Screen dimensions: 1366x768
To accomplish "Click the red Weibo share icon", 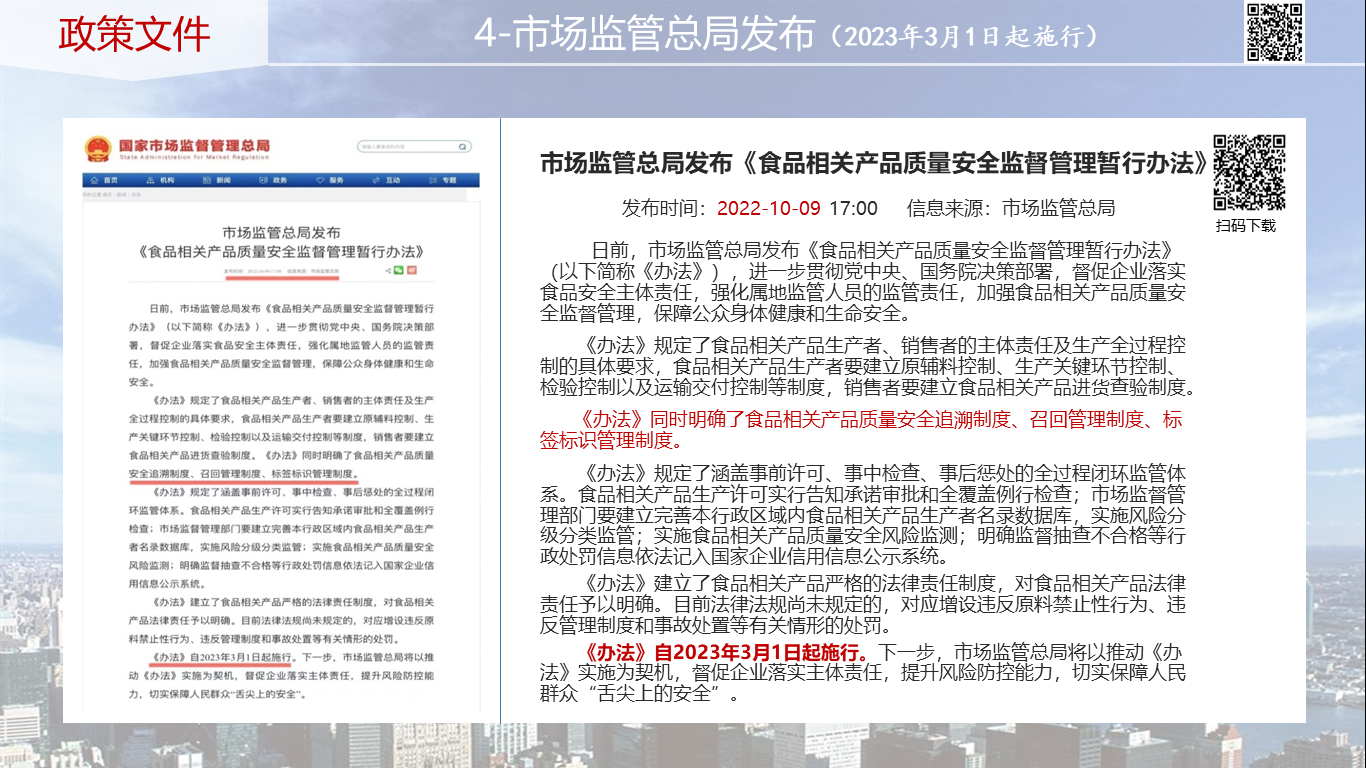I will click(x=411, y=270).
